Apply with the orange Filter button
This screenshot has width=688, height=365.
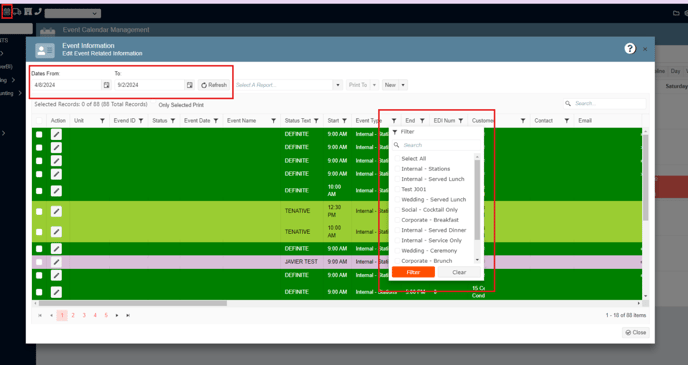coord(413,272)
